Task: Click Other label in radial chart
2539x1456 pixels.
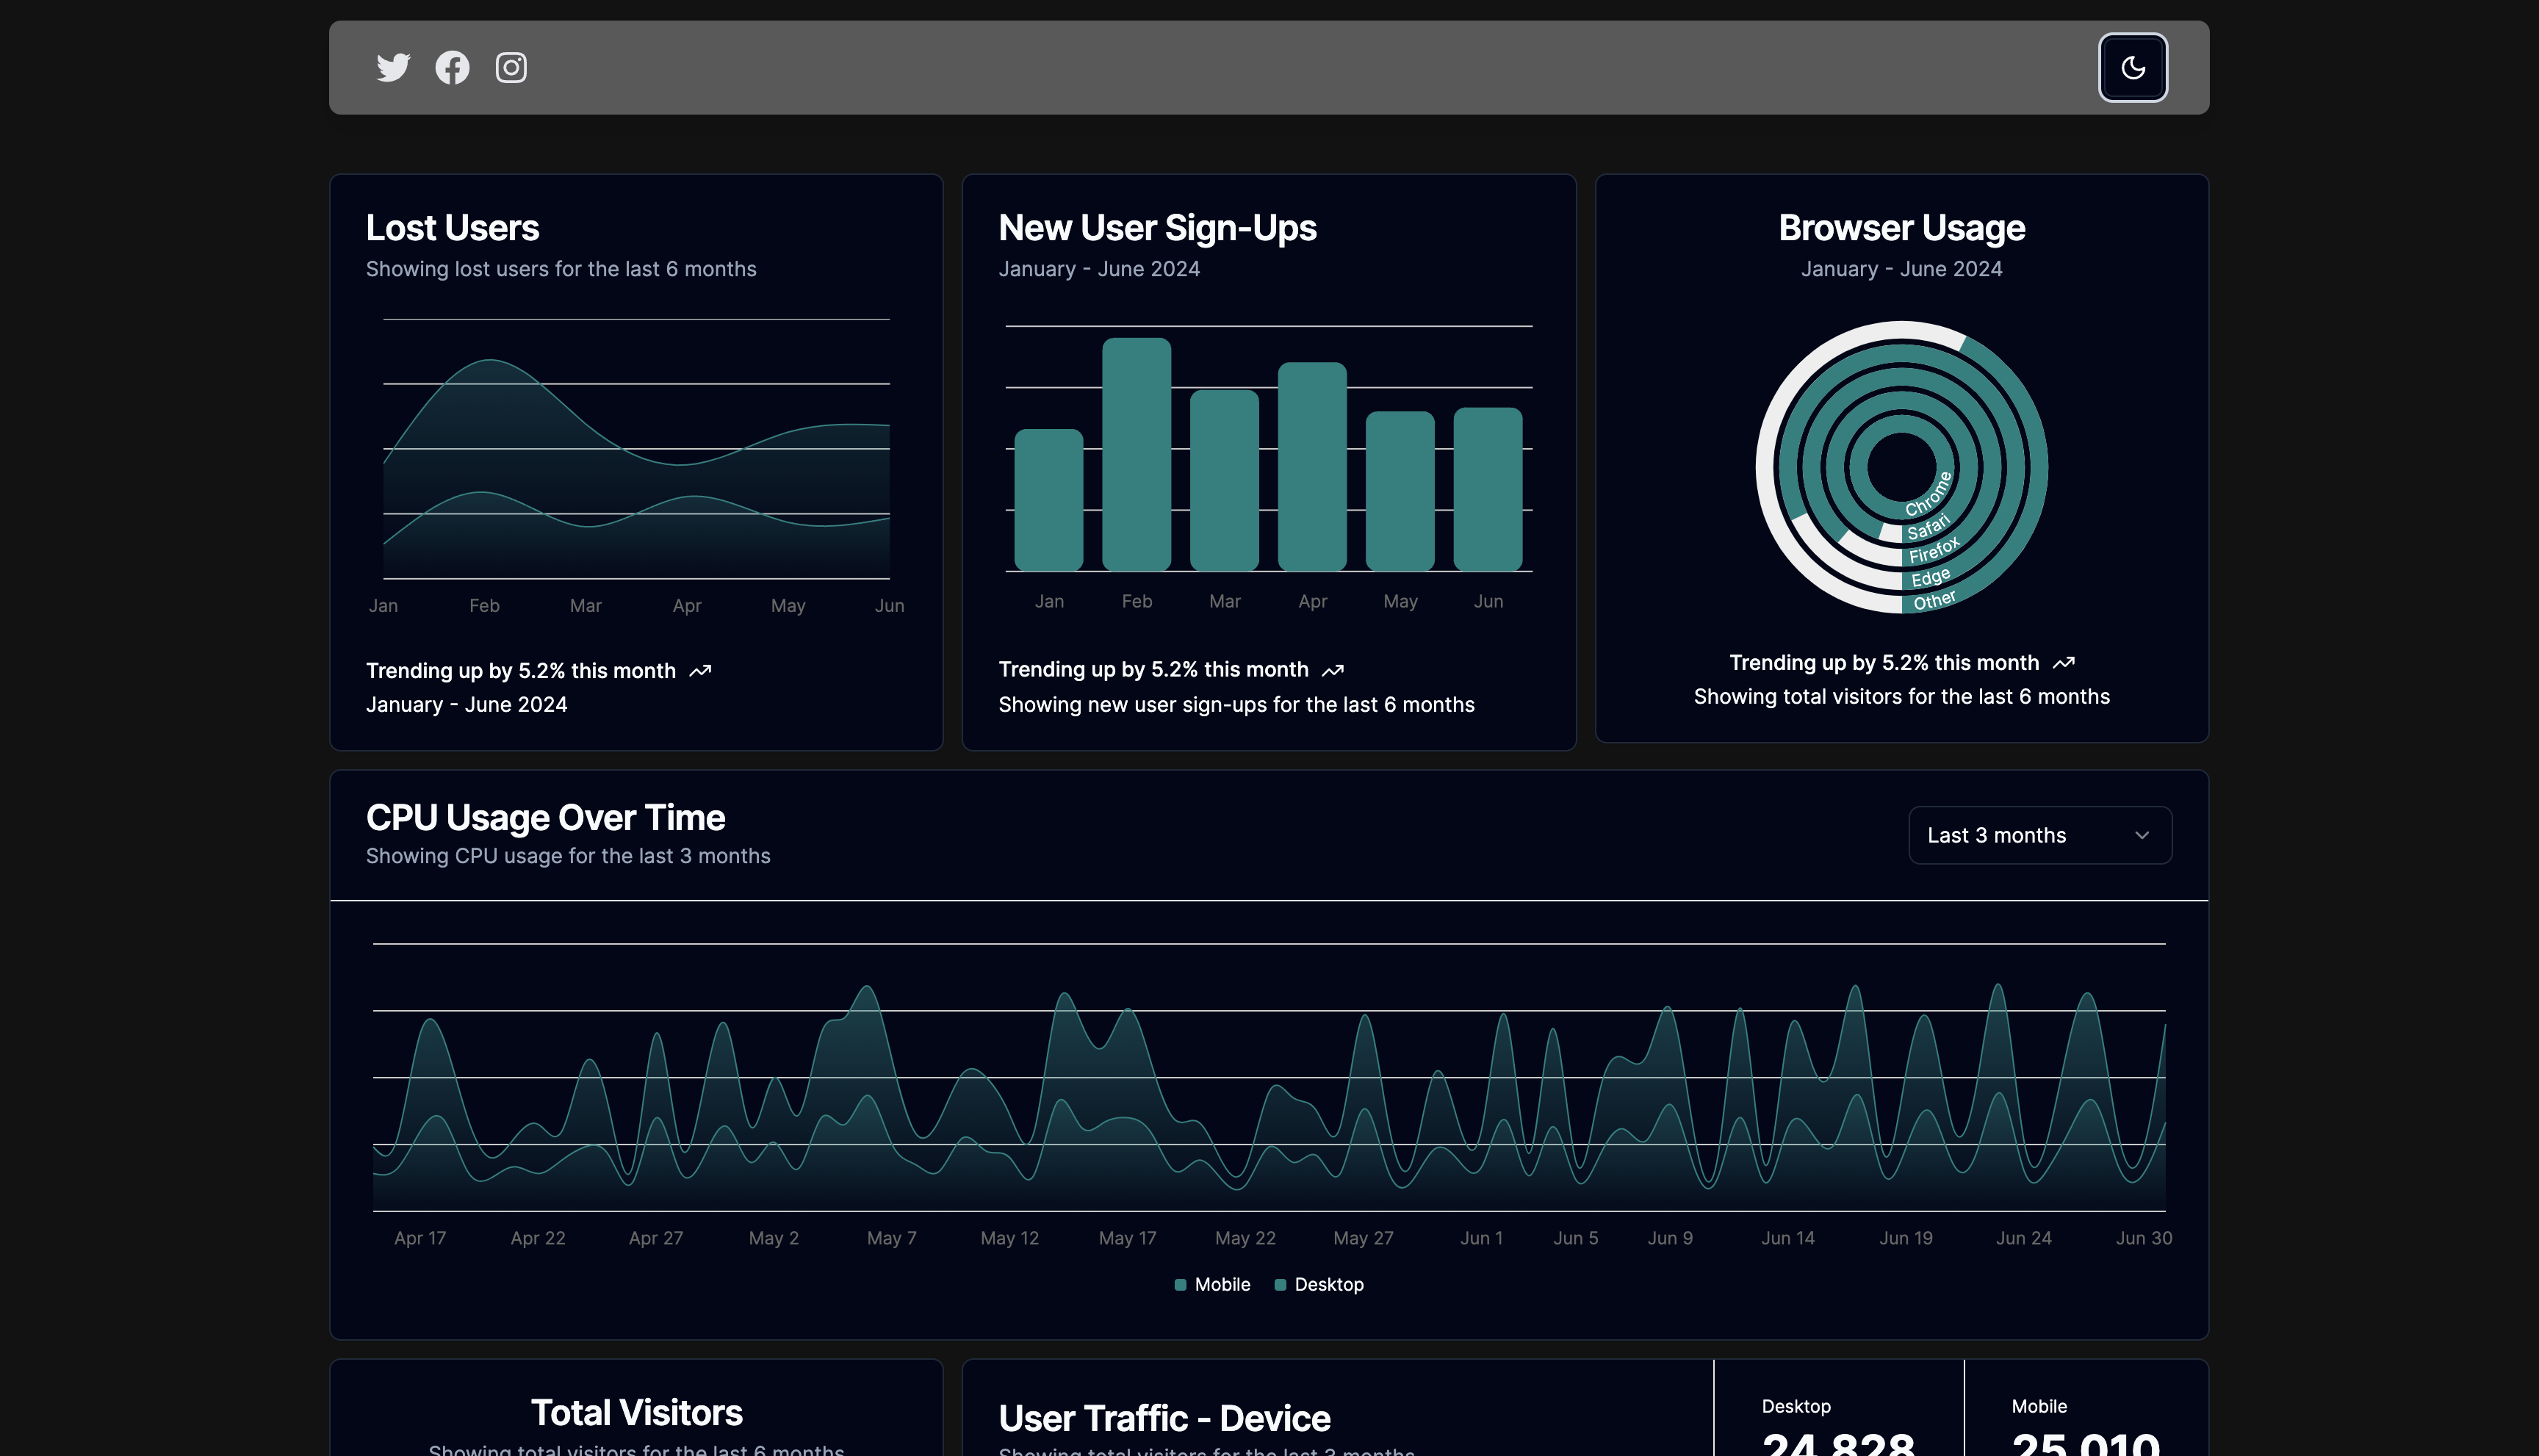Action: click(x=1934, y=600)
